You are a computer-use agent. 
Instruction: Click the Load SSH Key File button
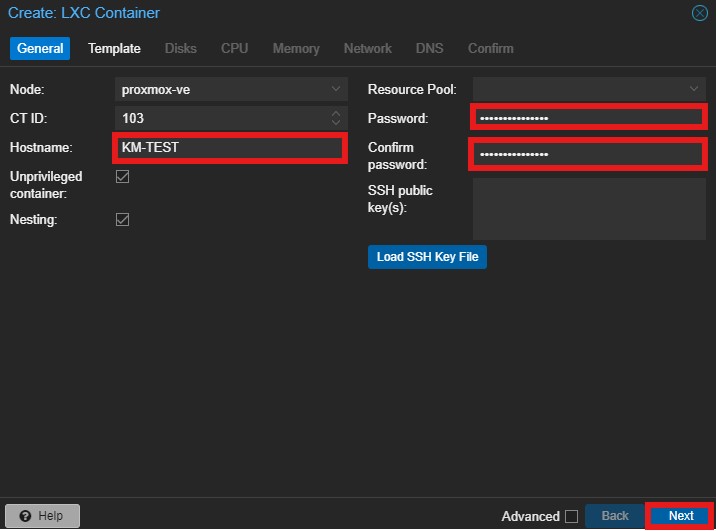(x=427, y=257)
